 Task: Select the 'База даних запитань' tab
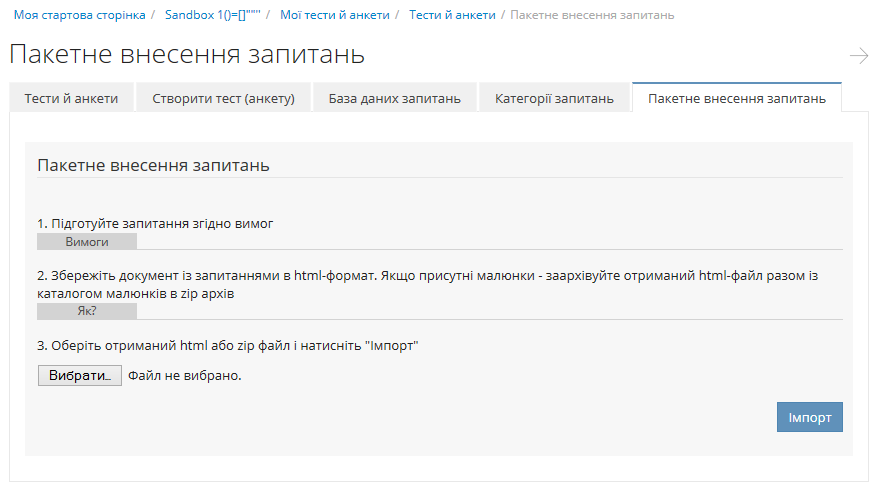[394, 98]
